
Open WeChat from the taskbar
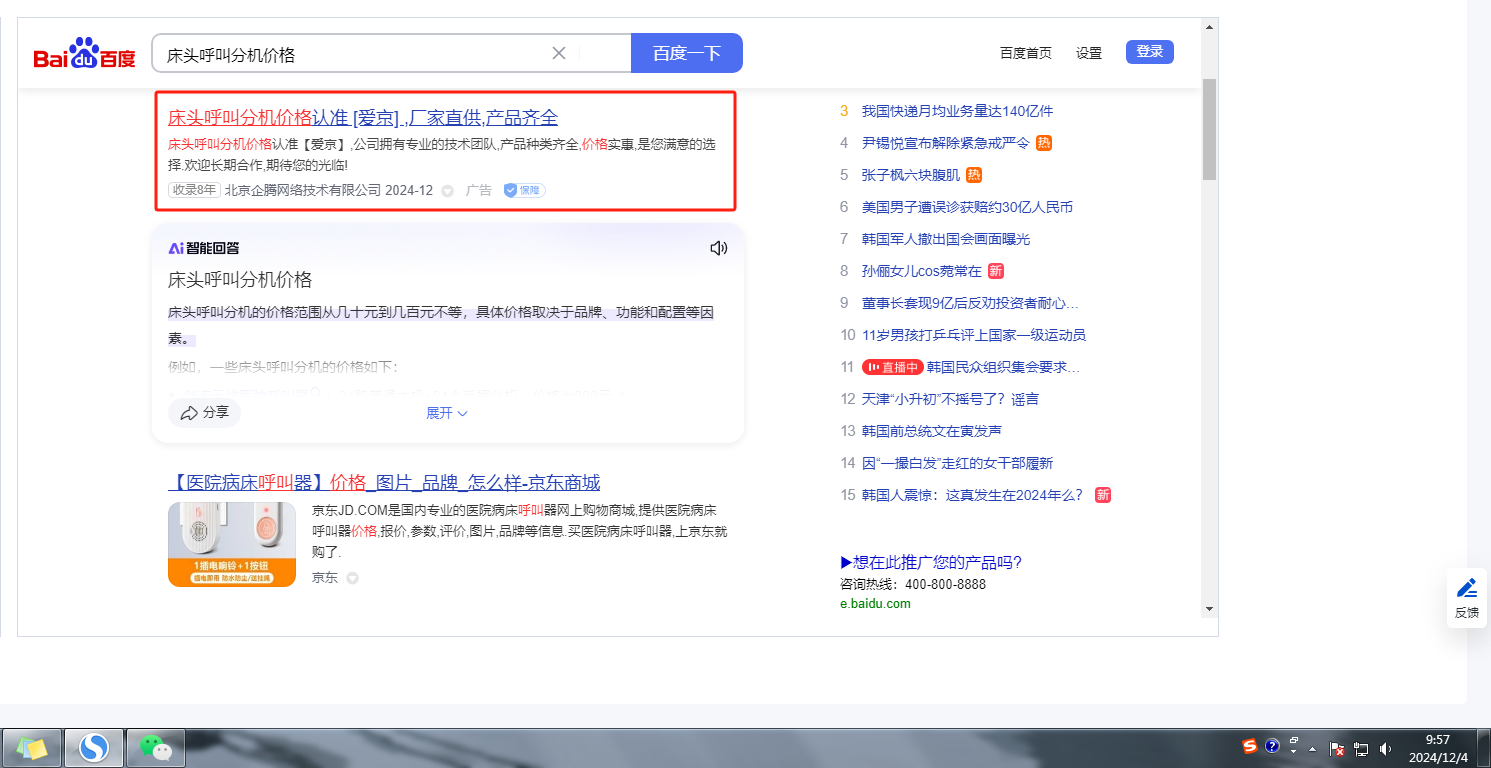click(x=155, y=747)
